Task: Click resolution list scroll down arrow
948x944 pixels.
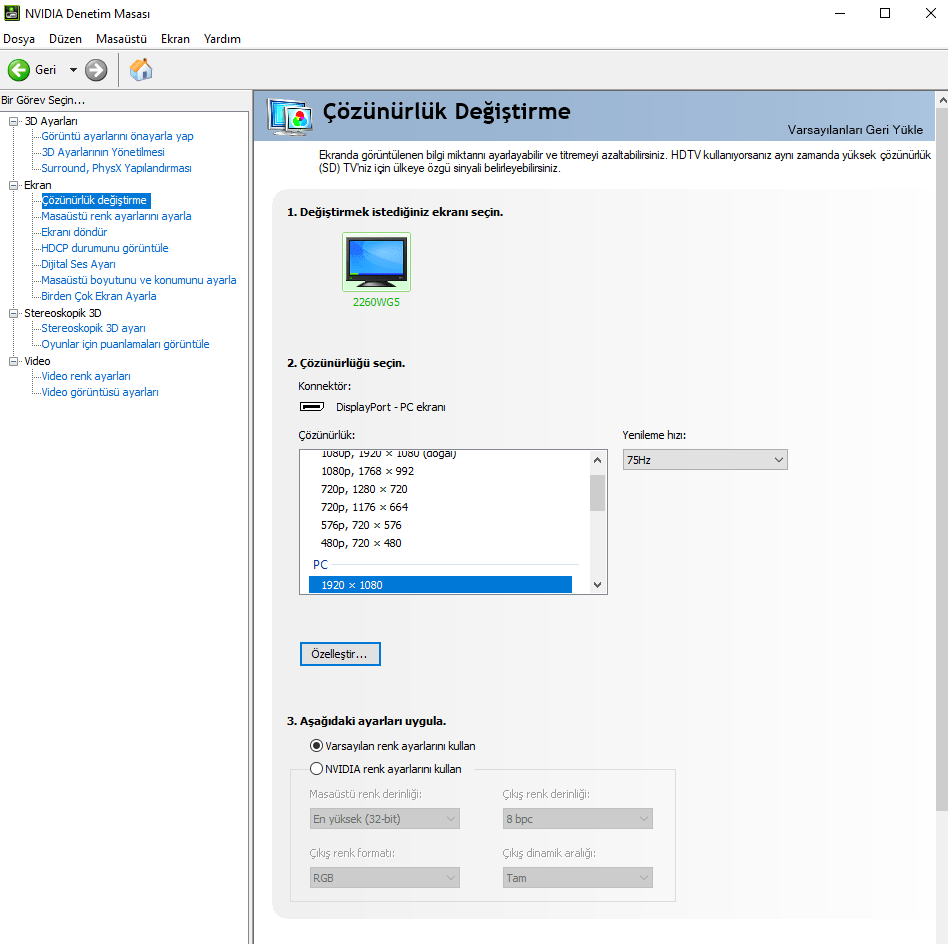Action: (597, 585)
